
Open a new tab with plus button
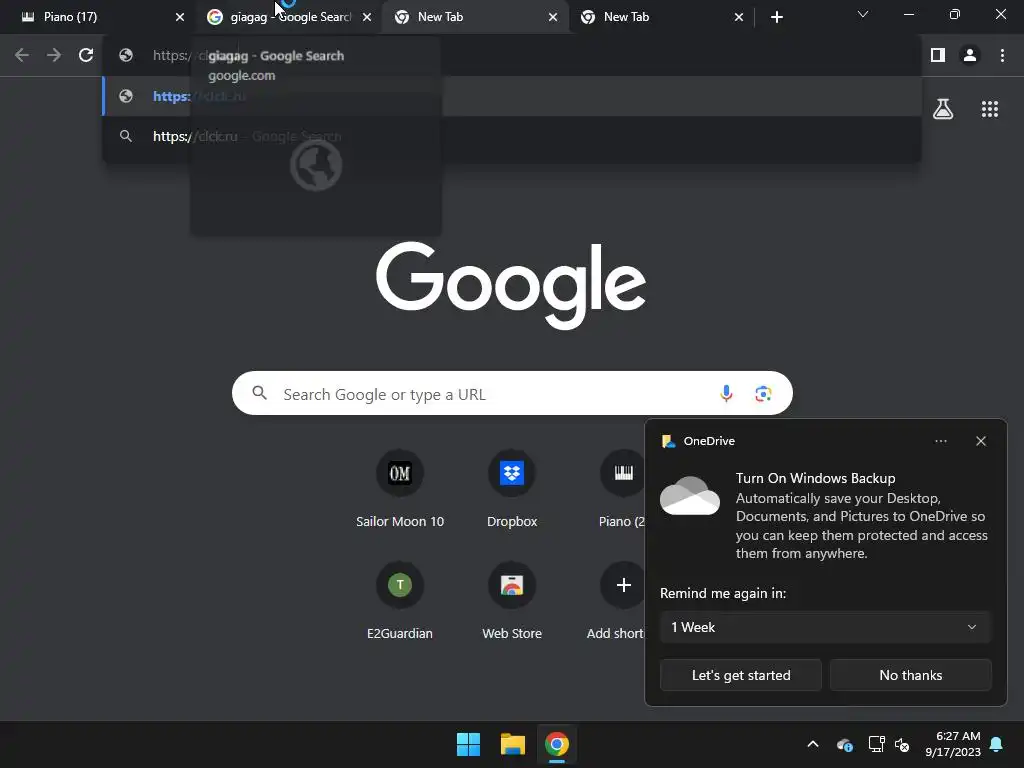pos(776,17)
